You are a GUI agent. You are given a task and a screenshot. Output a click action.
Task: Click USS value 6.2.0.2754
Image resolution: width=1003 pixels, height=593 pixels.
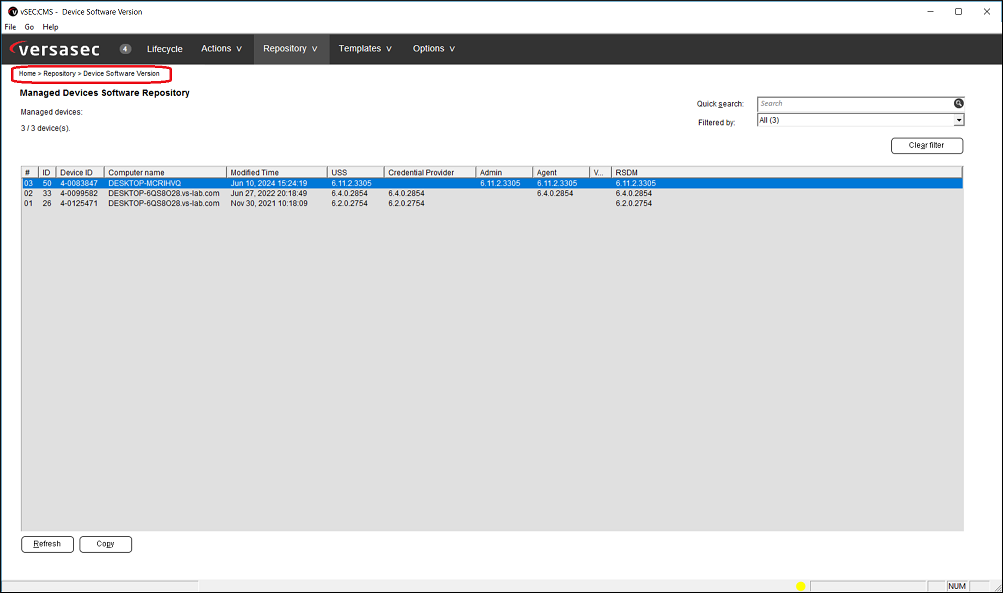[349, 203]
